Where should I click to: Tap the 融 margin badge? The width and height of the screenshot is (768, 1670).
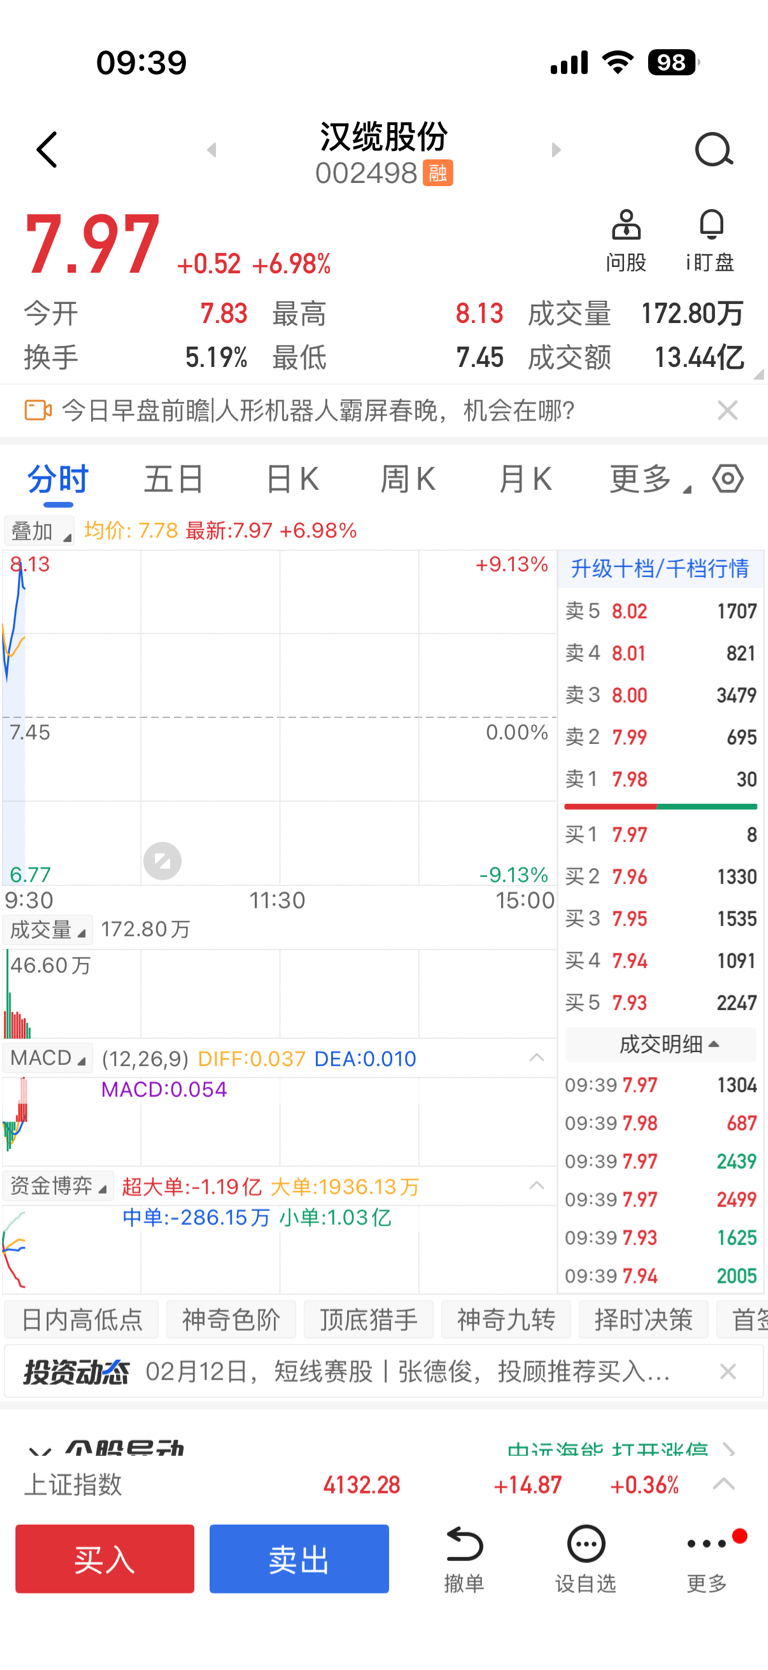click(438, 173)
